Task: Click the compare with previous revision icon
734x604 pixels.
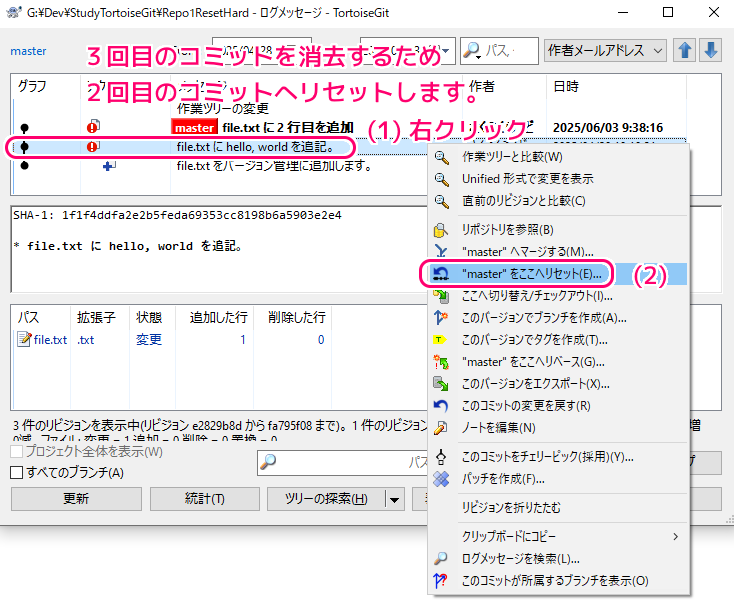Action: [441, 201]
